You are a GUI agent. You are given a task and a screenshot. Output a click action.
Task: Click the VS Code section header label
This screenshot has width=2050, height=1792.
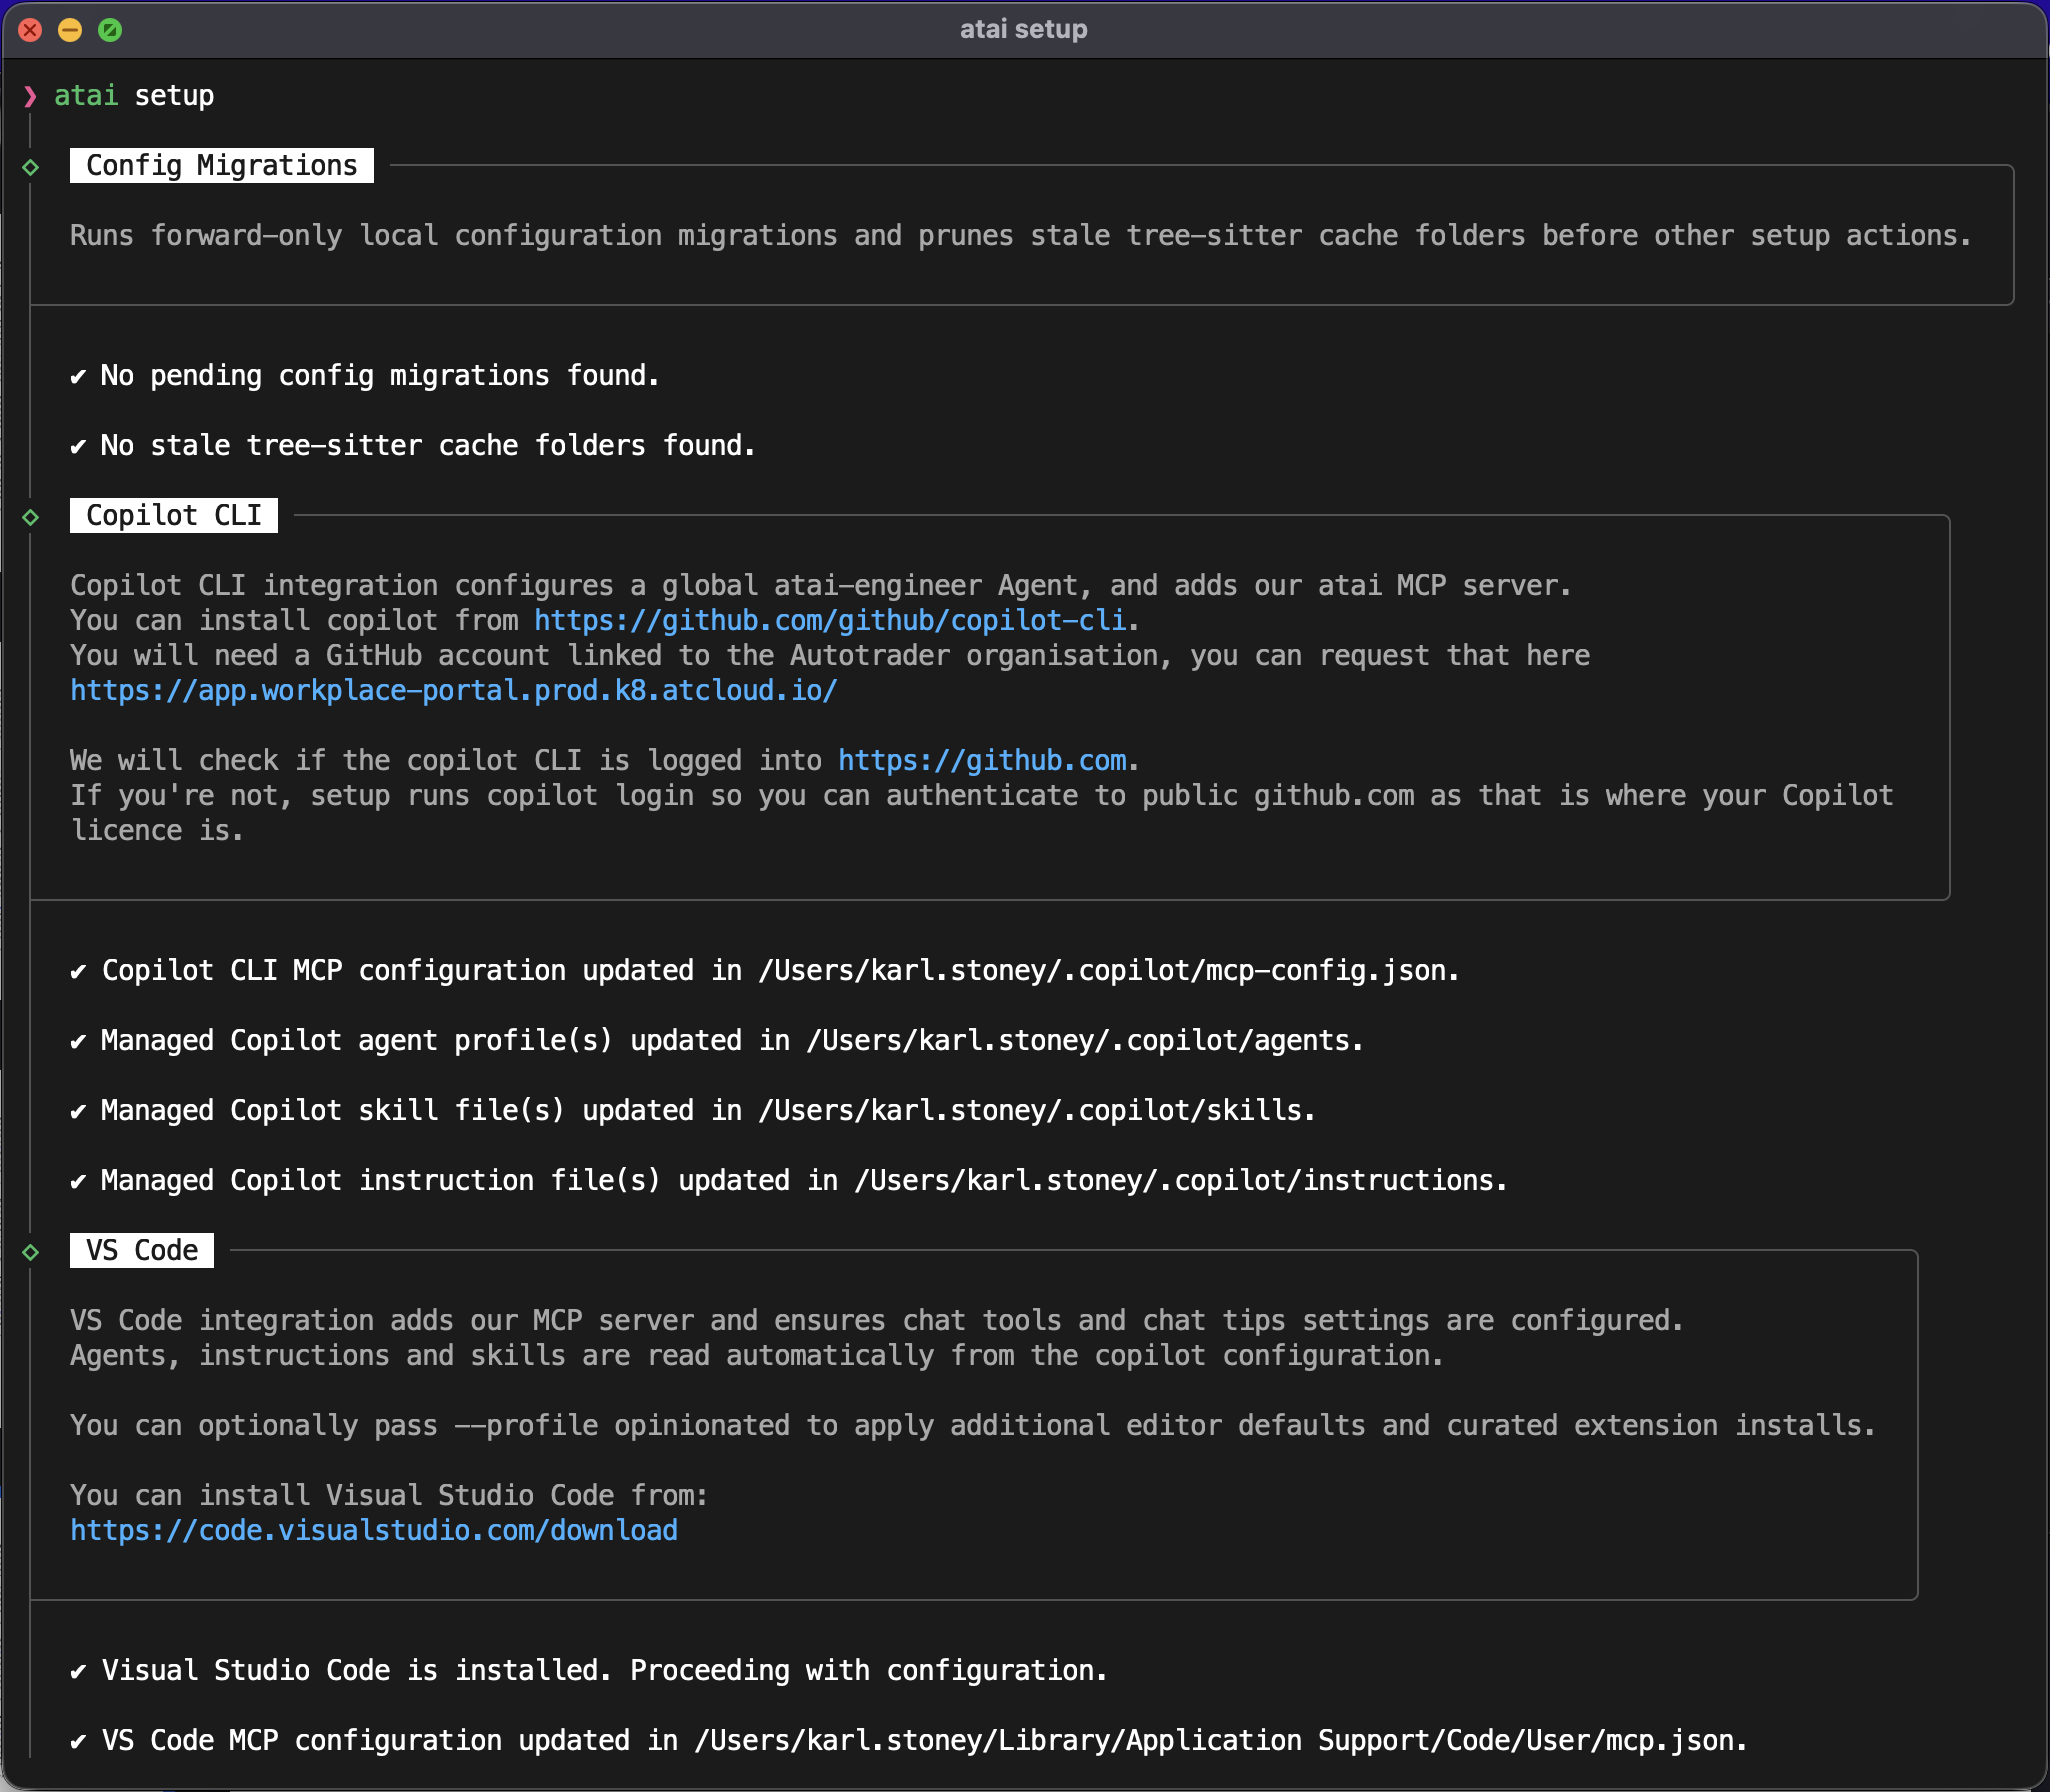click(141, 1251)
